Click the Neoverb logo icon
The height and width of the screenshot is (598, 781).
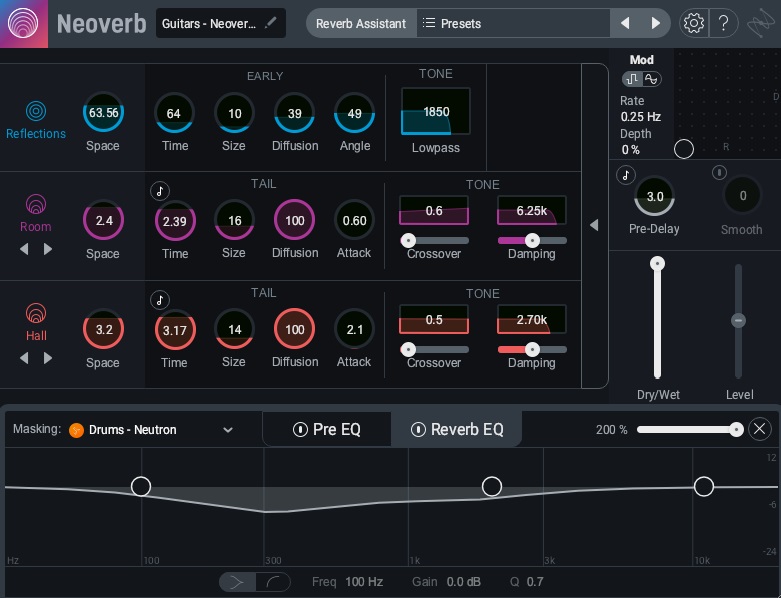pos(23,23)
